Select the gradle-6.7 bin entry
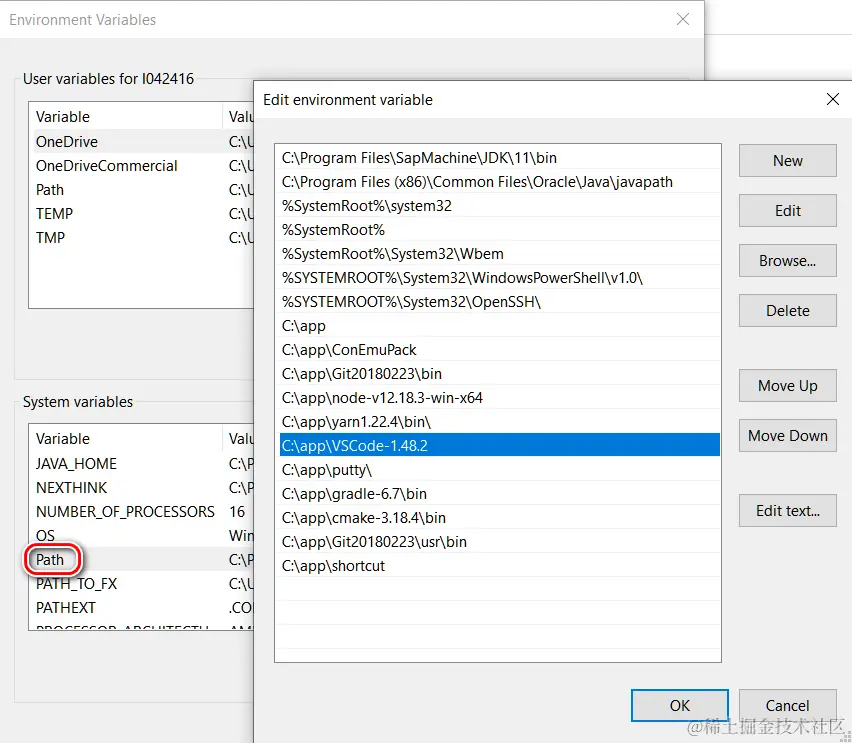Viewport: 852px width, 743px height. [x=499, y=494]
